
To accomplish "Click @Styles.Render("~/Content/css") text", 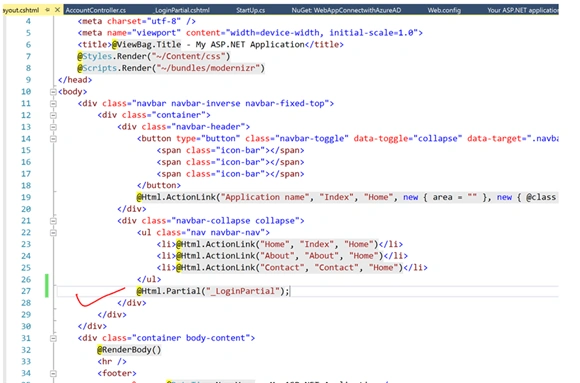I will pos(154,56).
